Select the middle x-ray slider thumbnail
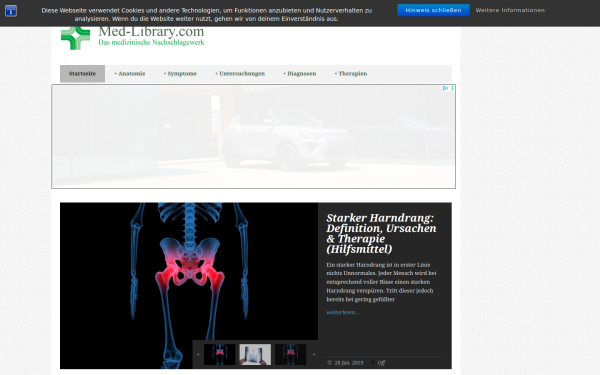 point(255,354)
